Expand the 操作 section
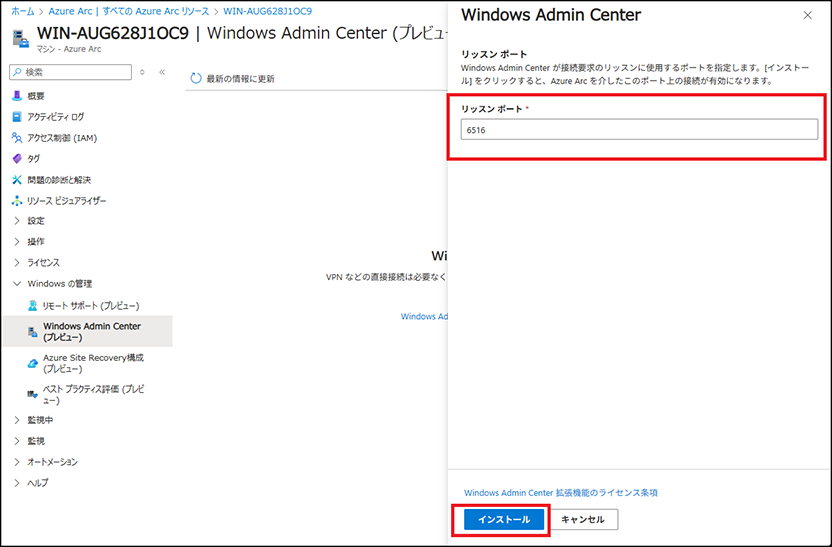 (17, 242)
